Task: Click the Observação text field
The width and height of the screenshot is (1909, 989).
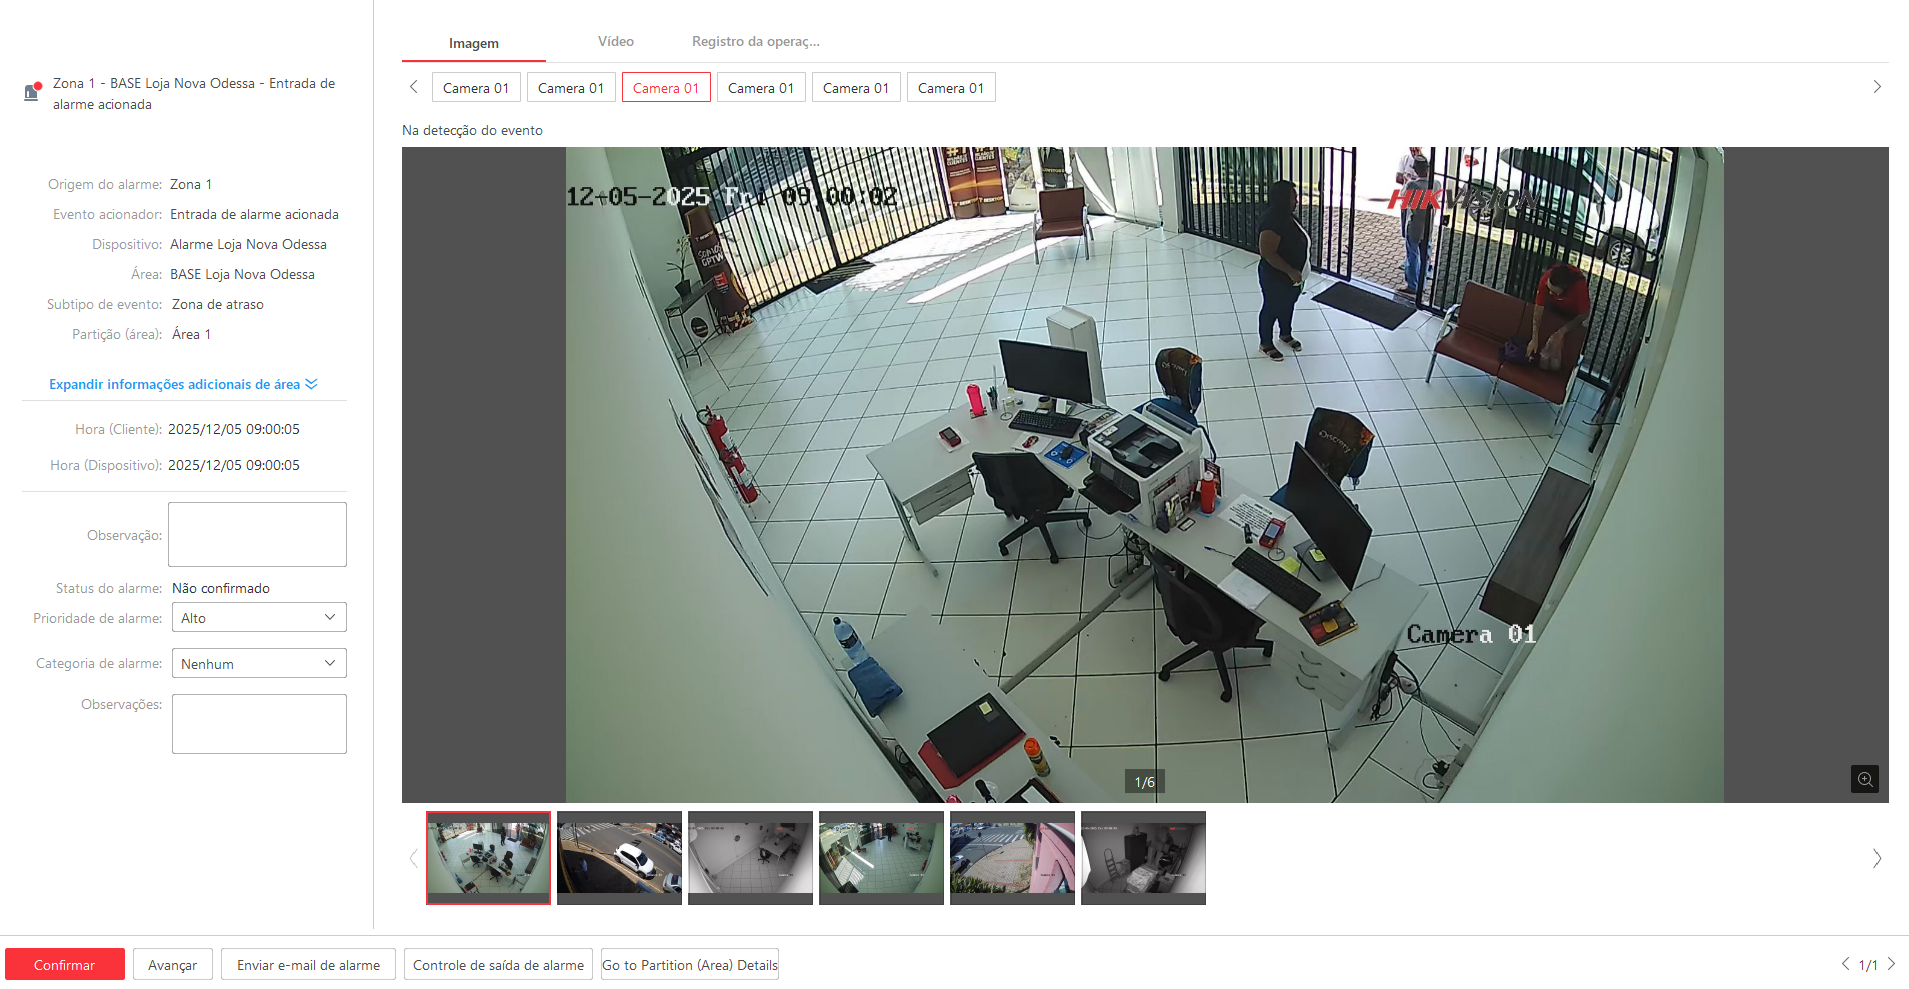Action: tap(257, 535)
